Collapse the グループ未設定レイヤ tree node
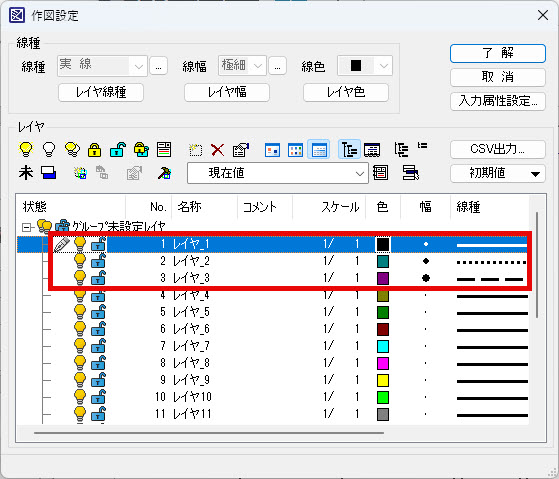Image resolution: width=559 pixels, height=479 pixels. pyautogui.click(x=26, y=227)
